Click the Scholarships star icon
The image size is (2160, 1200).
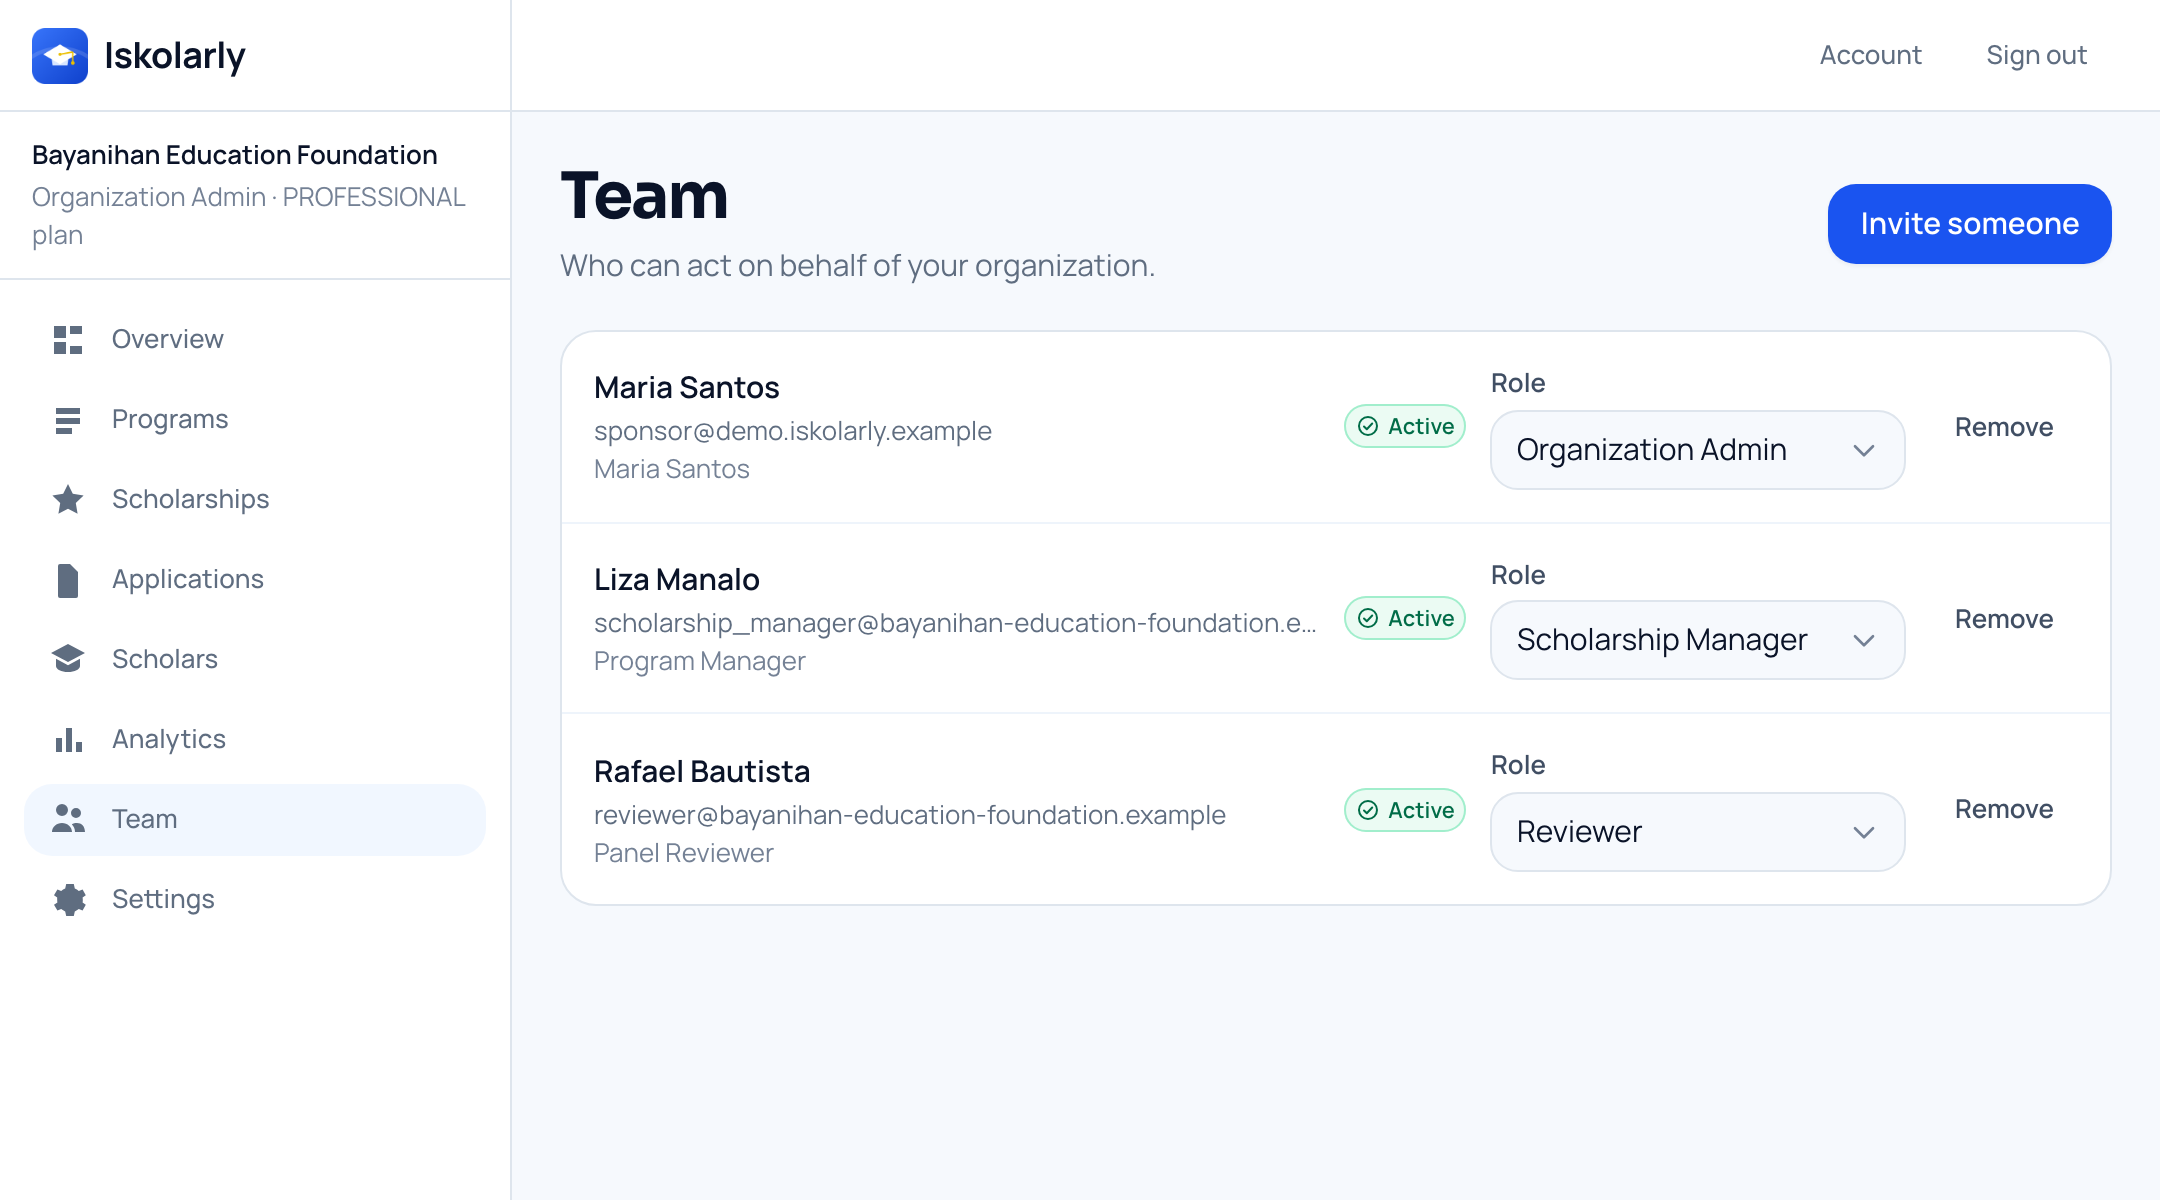pos(68,499)
